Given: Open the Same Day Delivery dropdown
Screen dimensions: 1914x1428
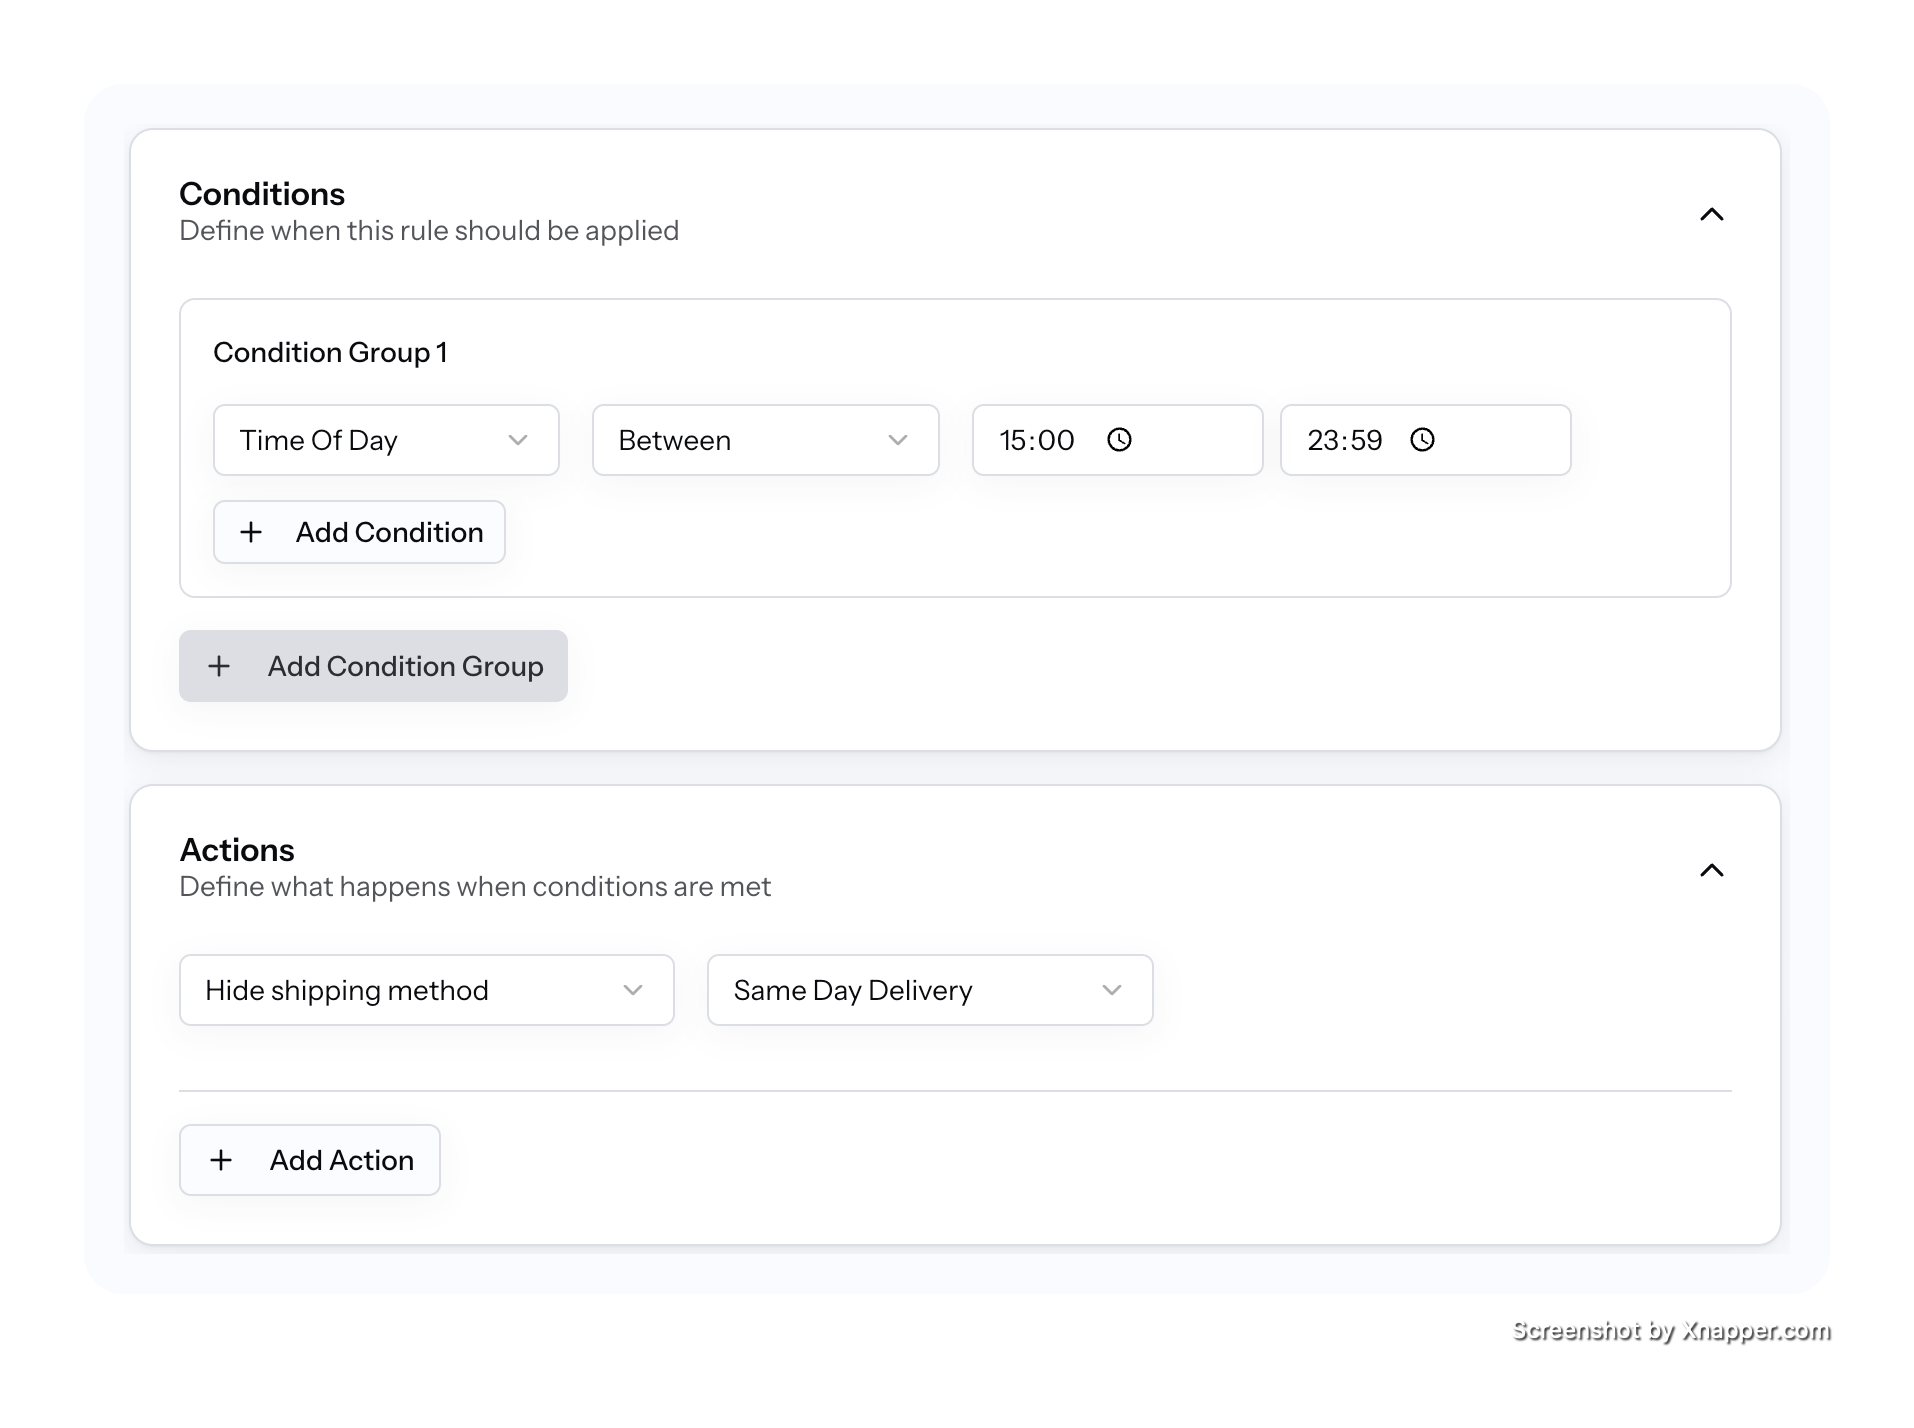Looking at the screenshot, I should coord(929,990).
